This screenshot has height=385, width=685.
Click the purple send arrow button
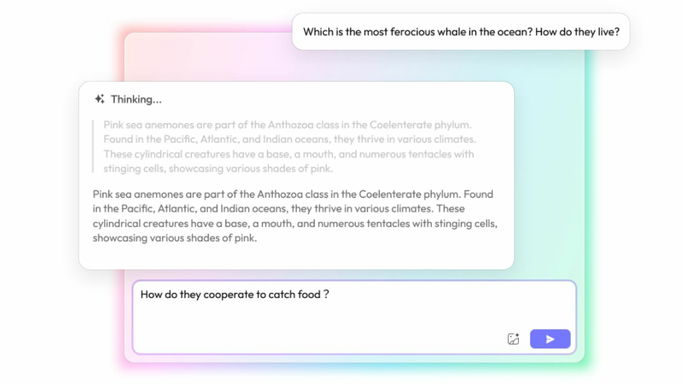tap(550, 339)
